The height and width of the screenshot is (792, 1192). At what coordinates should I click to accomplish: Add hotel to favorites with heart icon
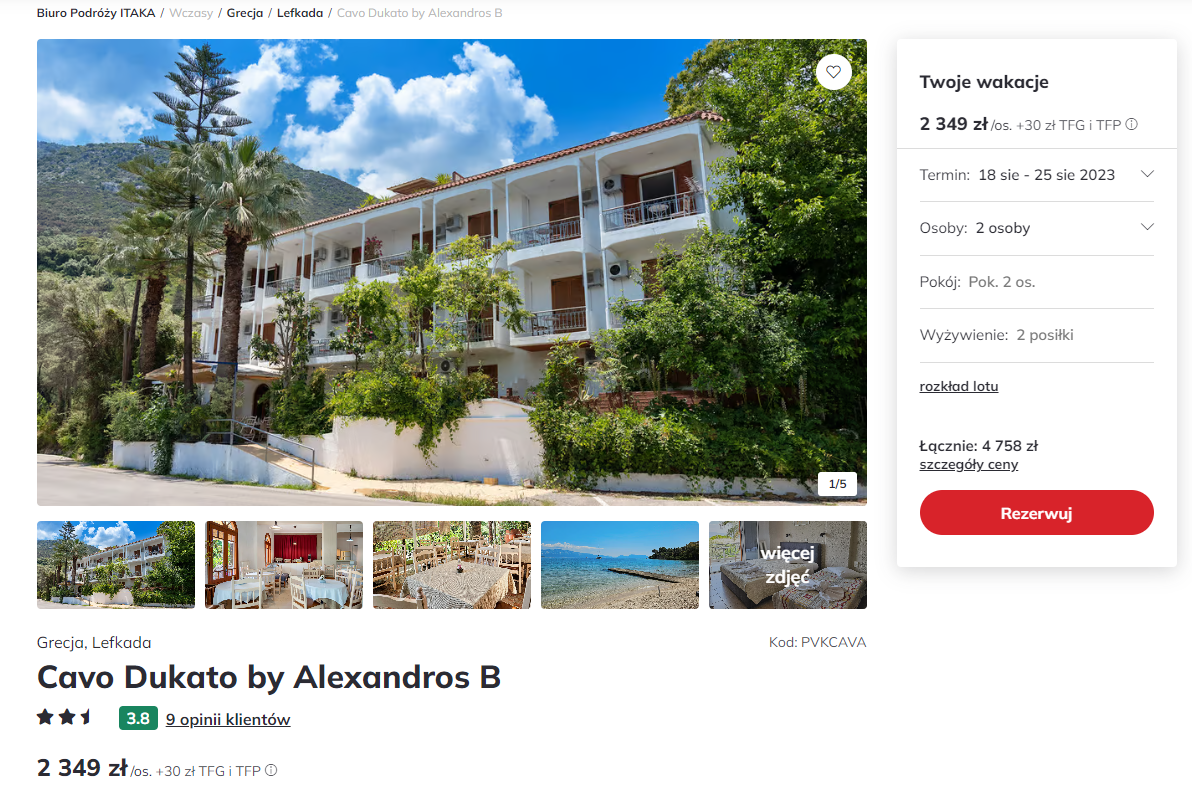pyautogui.click(x=834, y=72)
